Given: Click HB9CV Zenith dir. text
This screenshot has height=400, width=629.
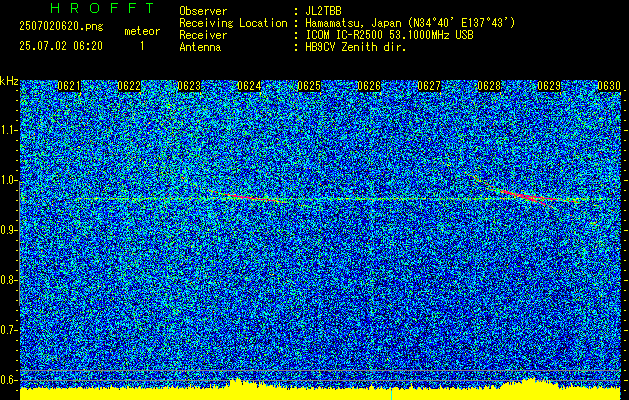Looking at the screenshot, I should (x=355, y=47).
